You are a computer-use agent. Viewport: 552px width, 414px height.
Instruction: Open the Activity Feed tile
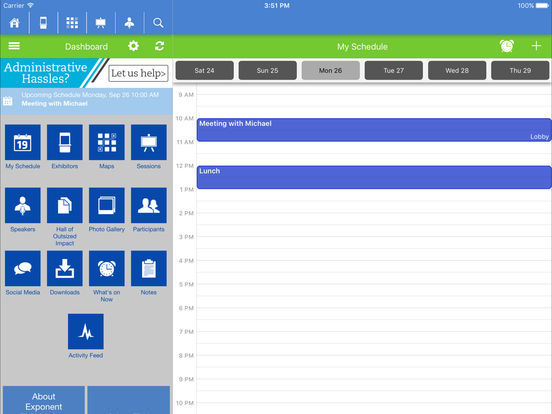point(86,332)
